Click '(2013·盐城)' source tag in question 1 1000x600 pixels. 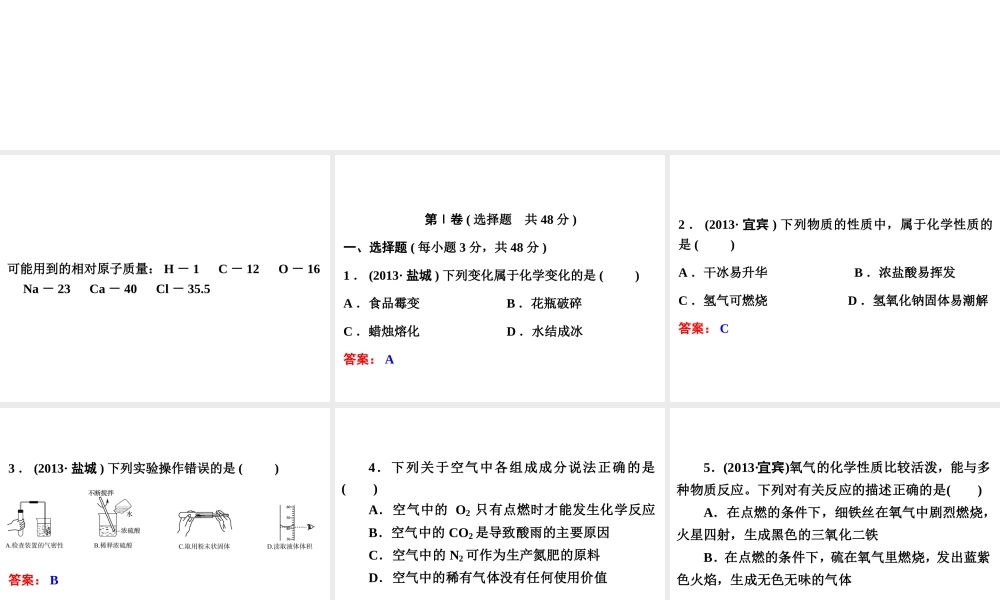click(404, 275)
